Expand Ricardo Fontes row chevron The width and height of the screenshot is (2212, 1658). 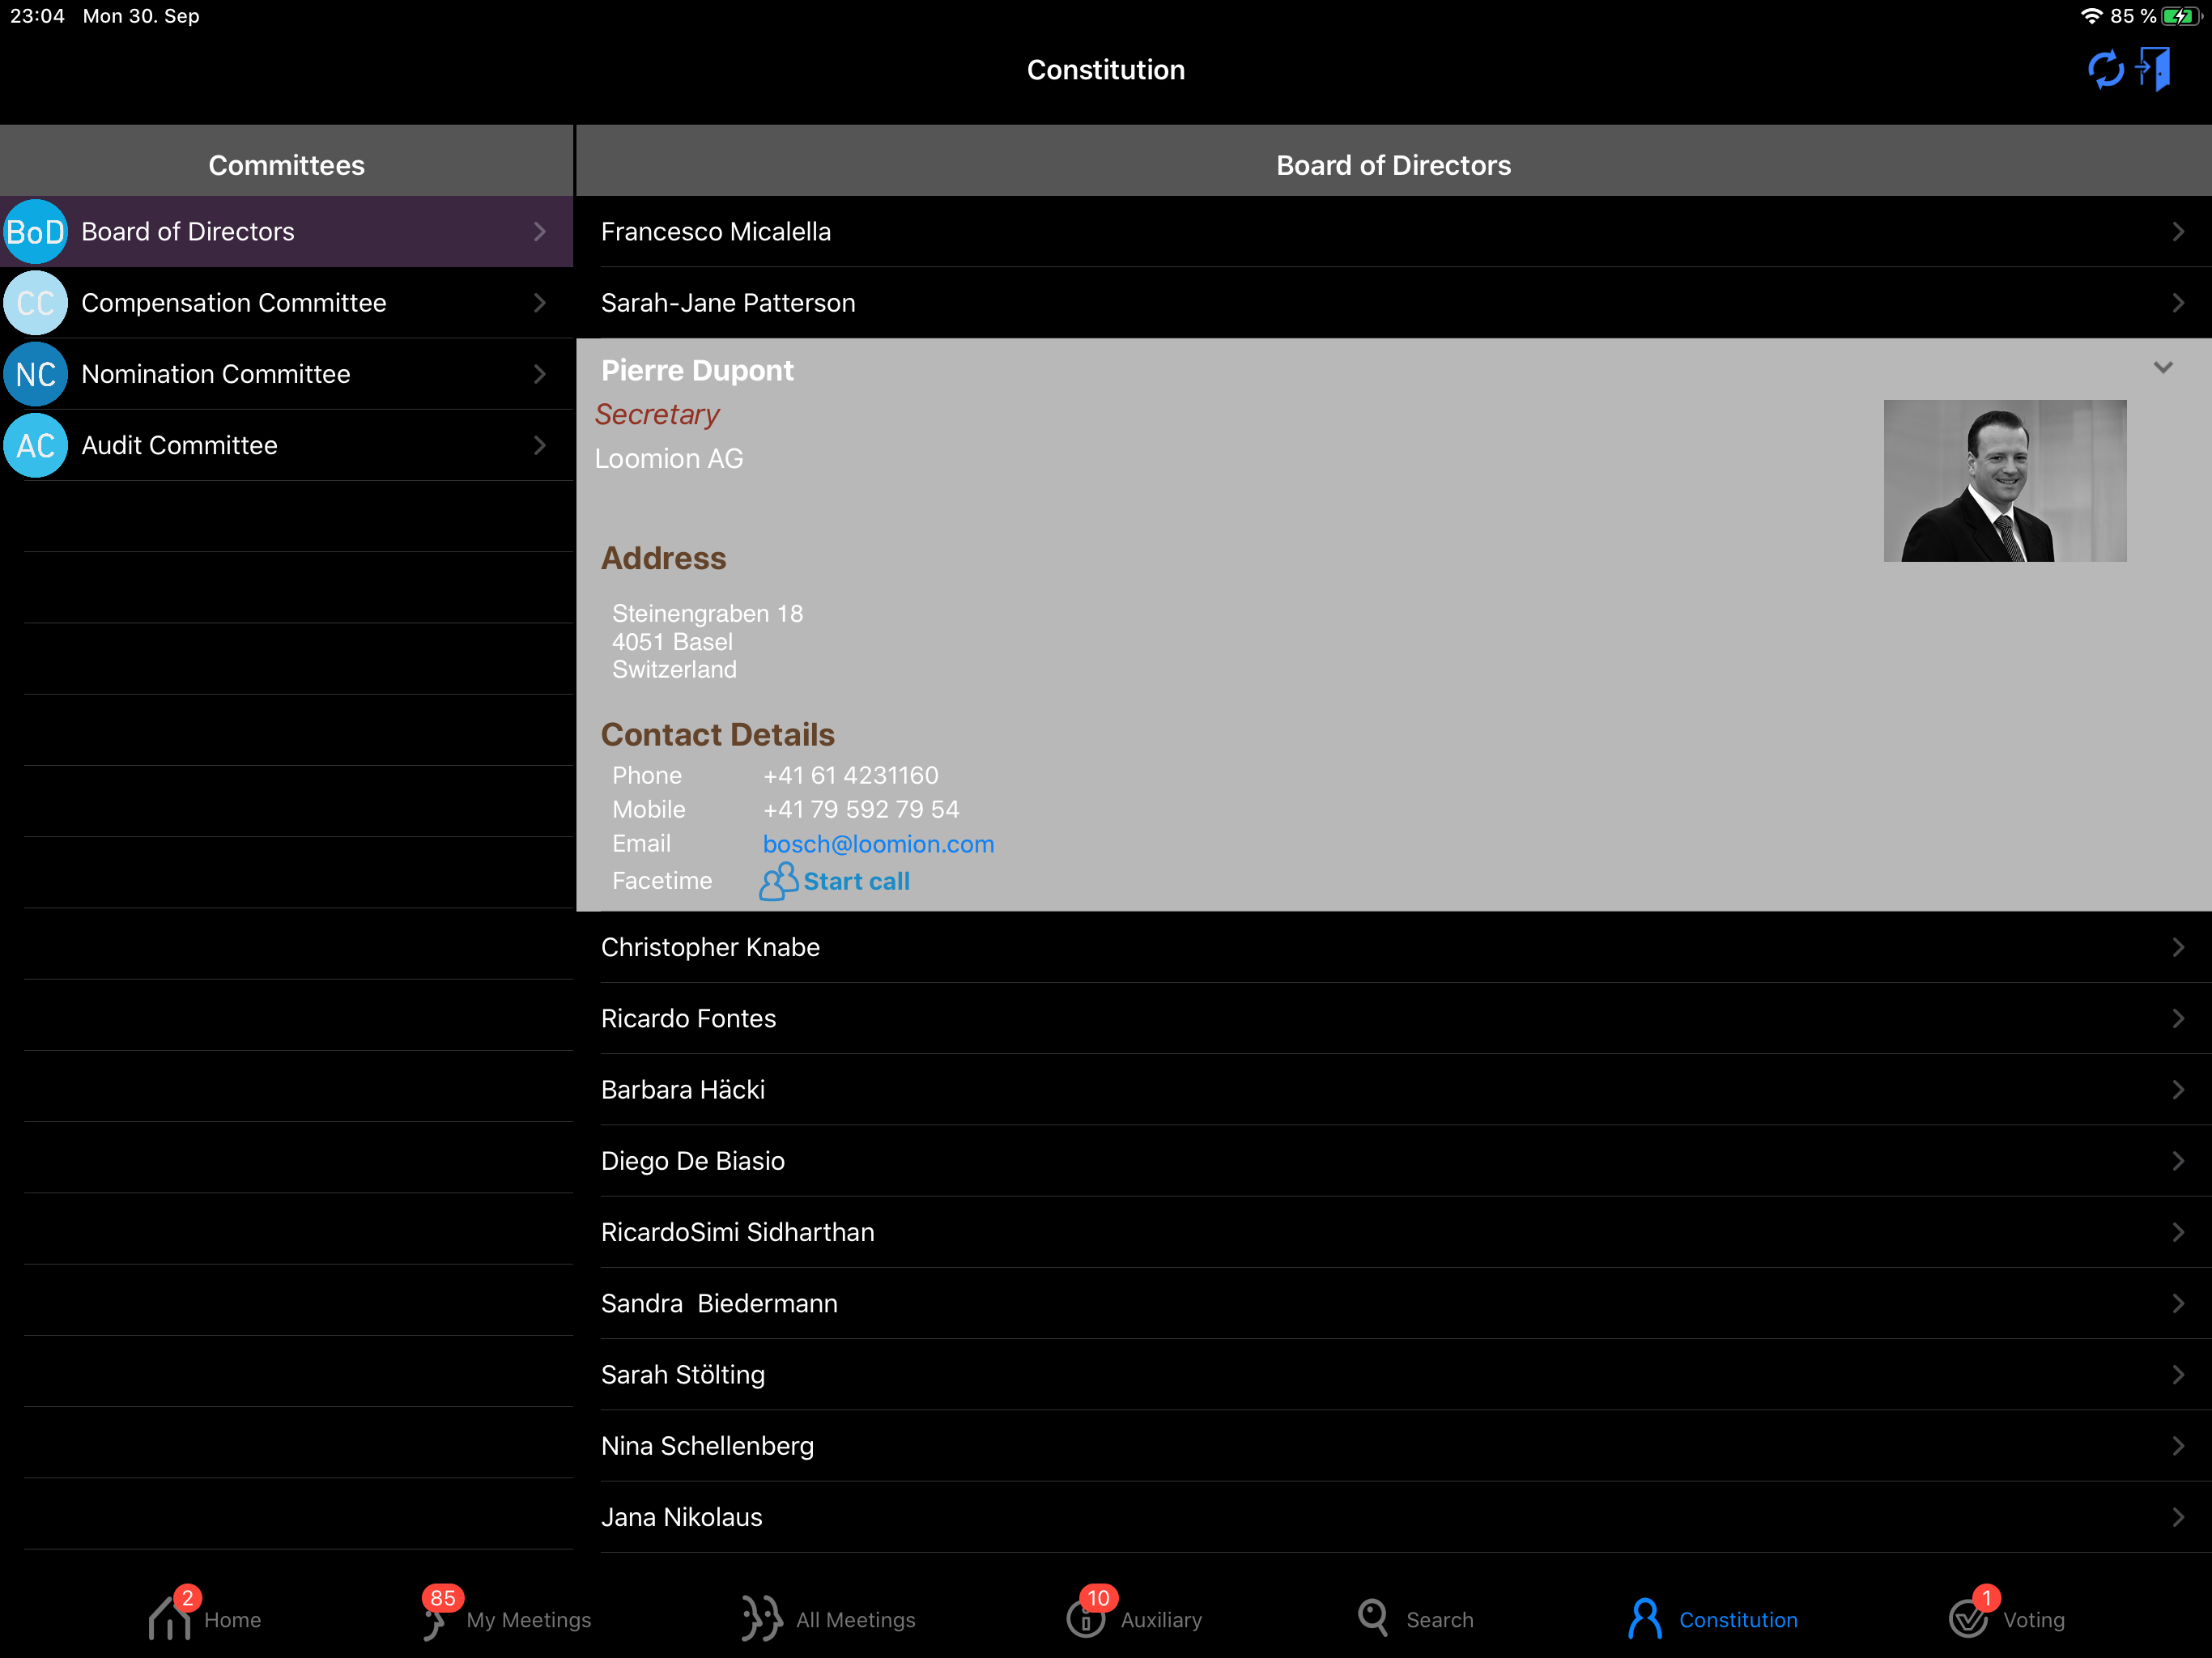point(2178,1018)
